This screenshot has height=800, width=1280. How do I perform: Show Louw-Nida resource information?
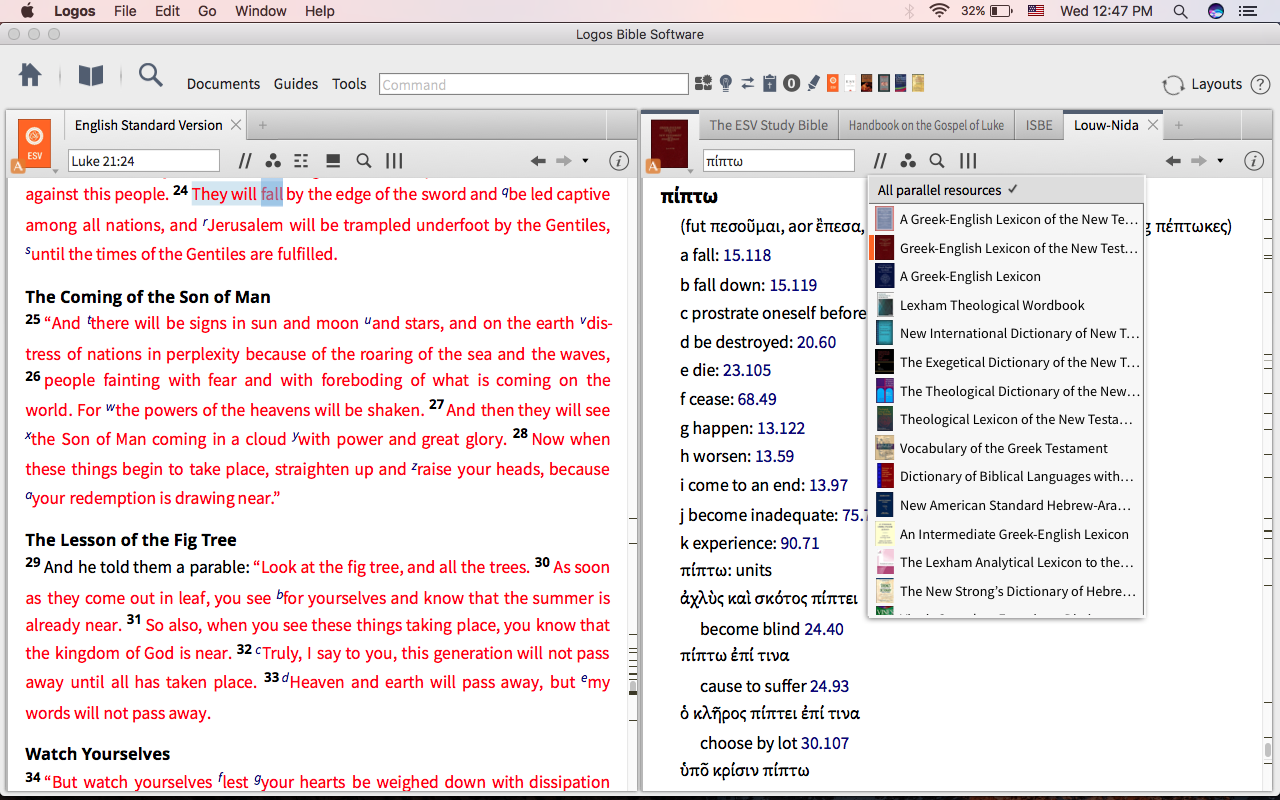[x=1254, y=161]
